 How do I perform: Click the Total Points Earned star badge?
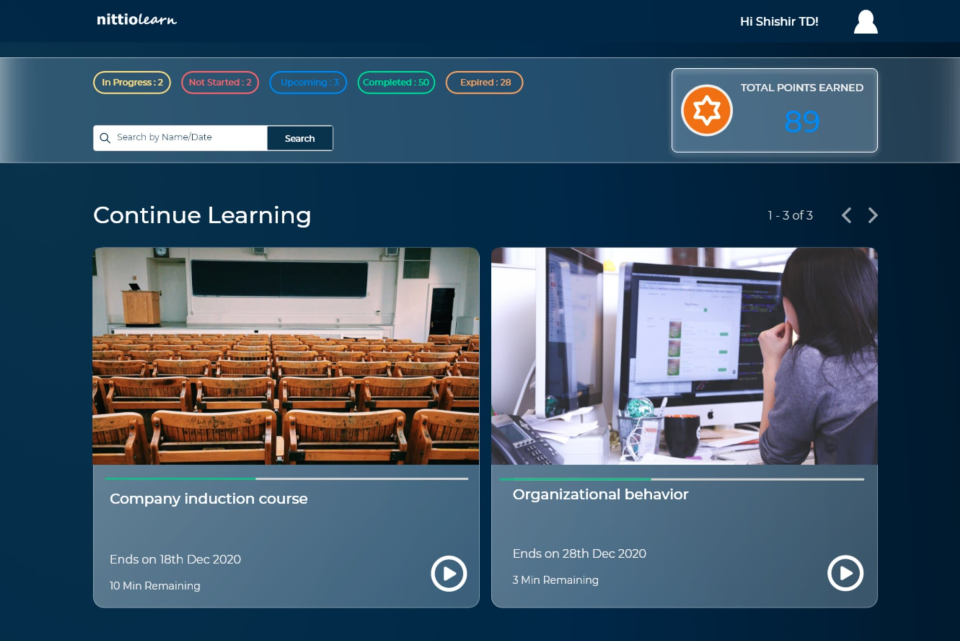point(706,111)
